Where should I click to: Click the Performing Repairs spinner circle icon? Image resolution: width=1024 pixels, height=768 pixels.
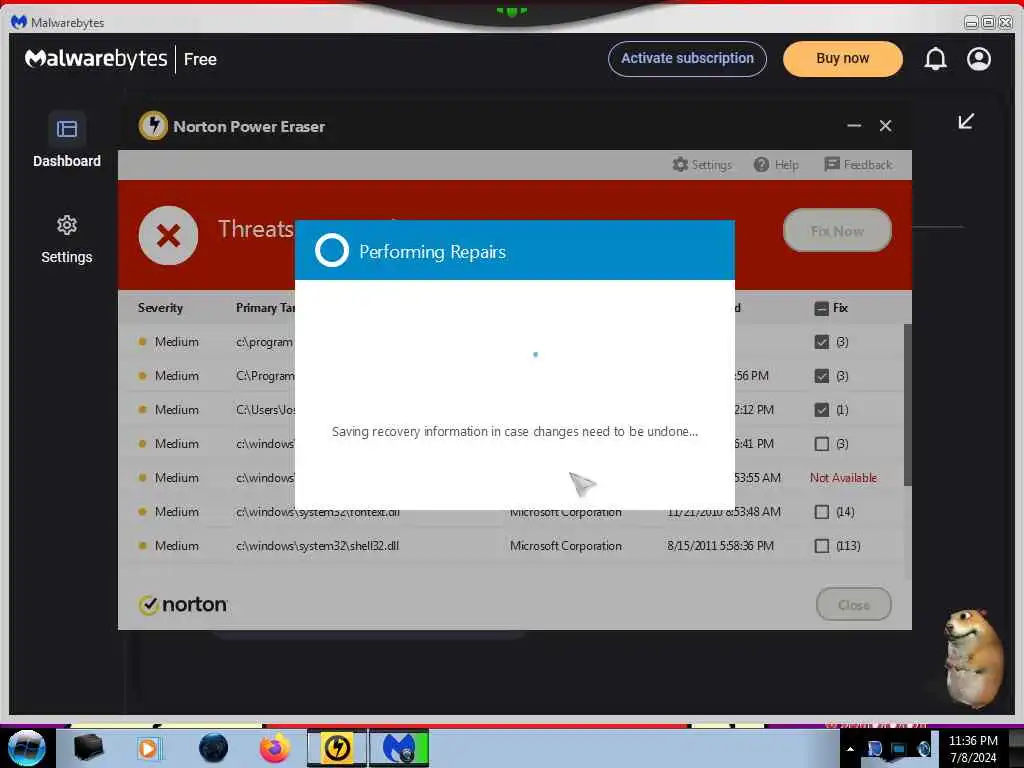[x=332, y=251]
